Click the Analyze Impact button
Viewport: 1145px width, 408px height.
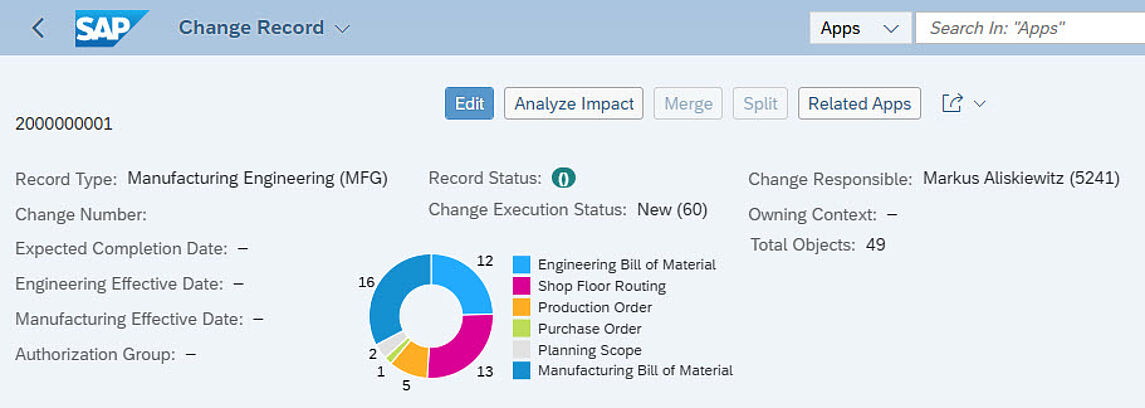pyautogui.click(x=574, y=104)
